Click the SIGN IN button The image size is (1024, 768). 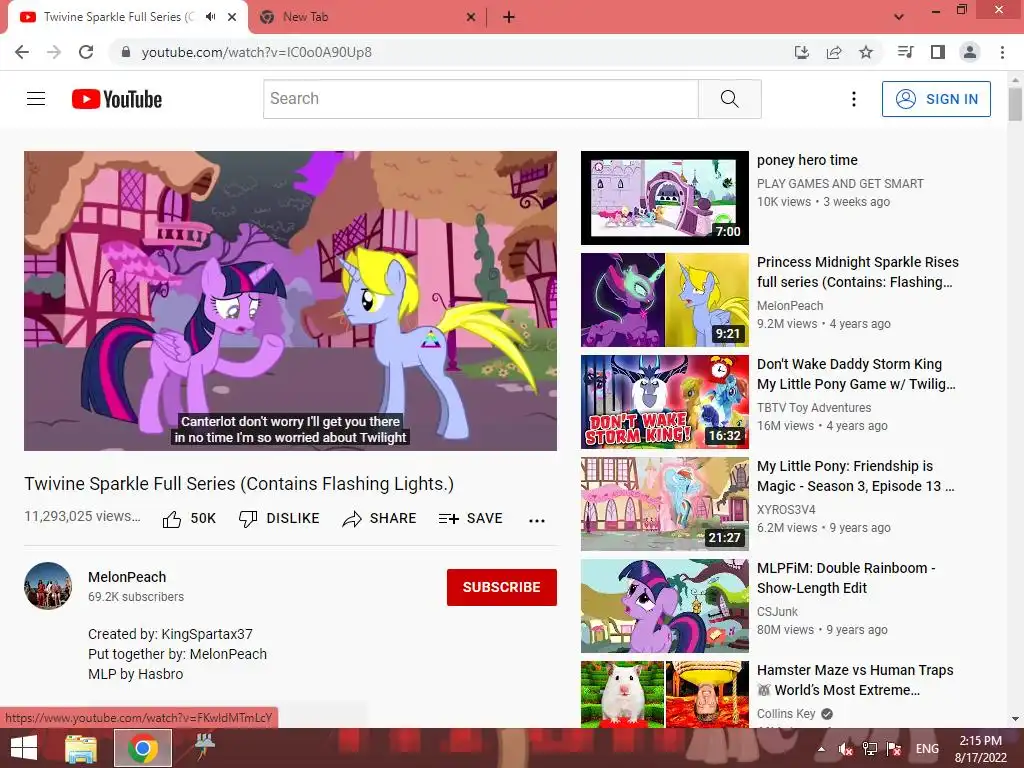[936, 99]
